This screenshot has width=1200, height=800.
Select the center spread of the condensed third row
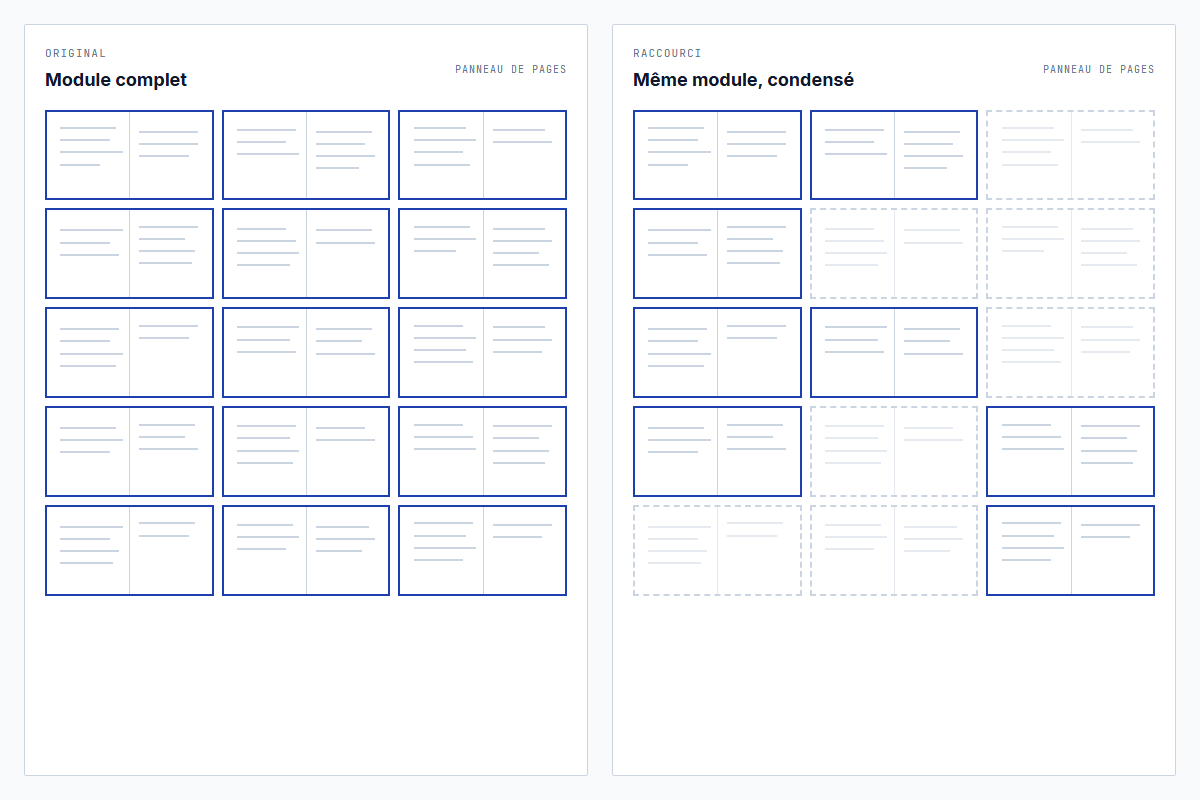point(893,352)
